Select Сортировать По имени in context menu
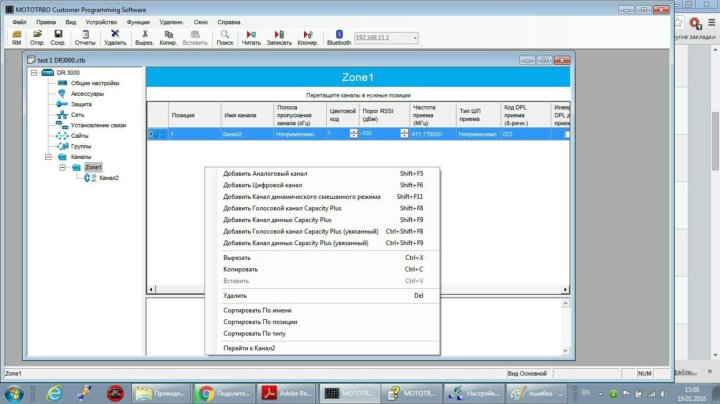The image size is (720, 404). tap(260, 311)
